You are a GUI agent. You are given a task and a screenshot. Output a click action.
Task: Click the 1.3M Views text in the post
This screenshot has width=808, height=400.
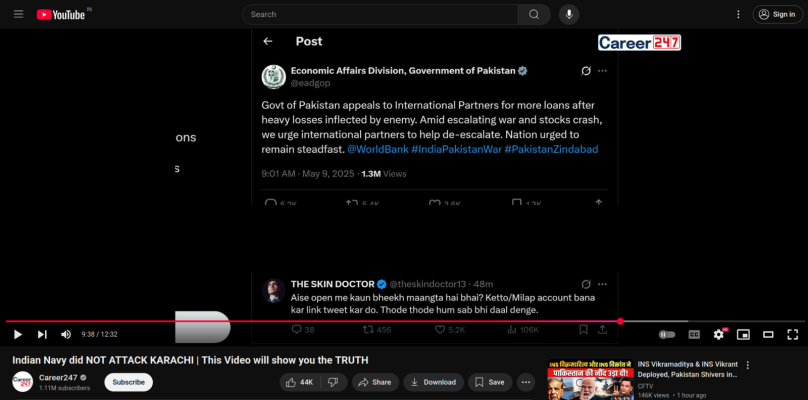[384, 174]
